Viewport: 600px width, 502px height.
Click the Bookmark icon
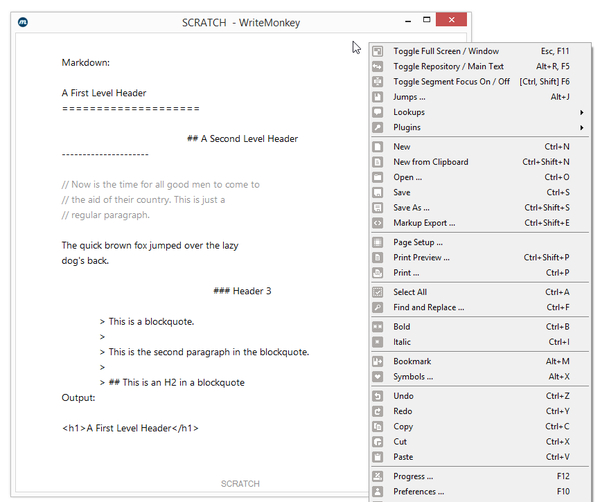pyautogui.click(x=378, y=362)
